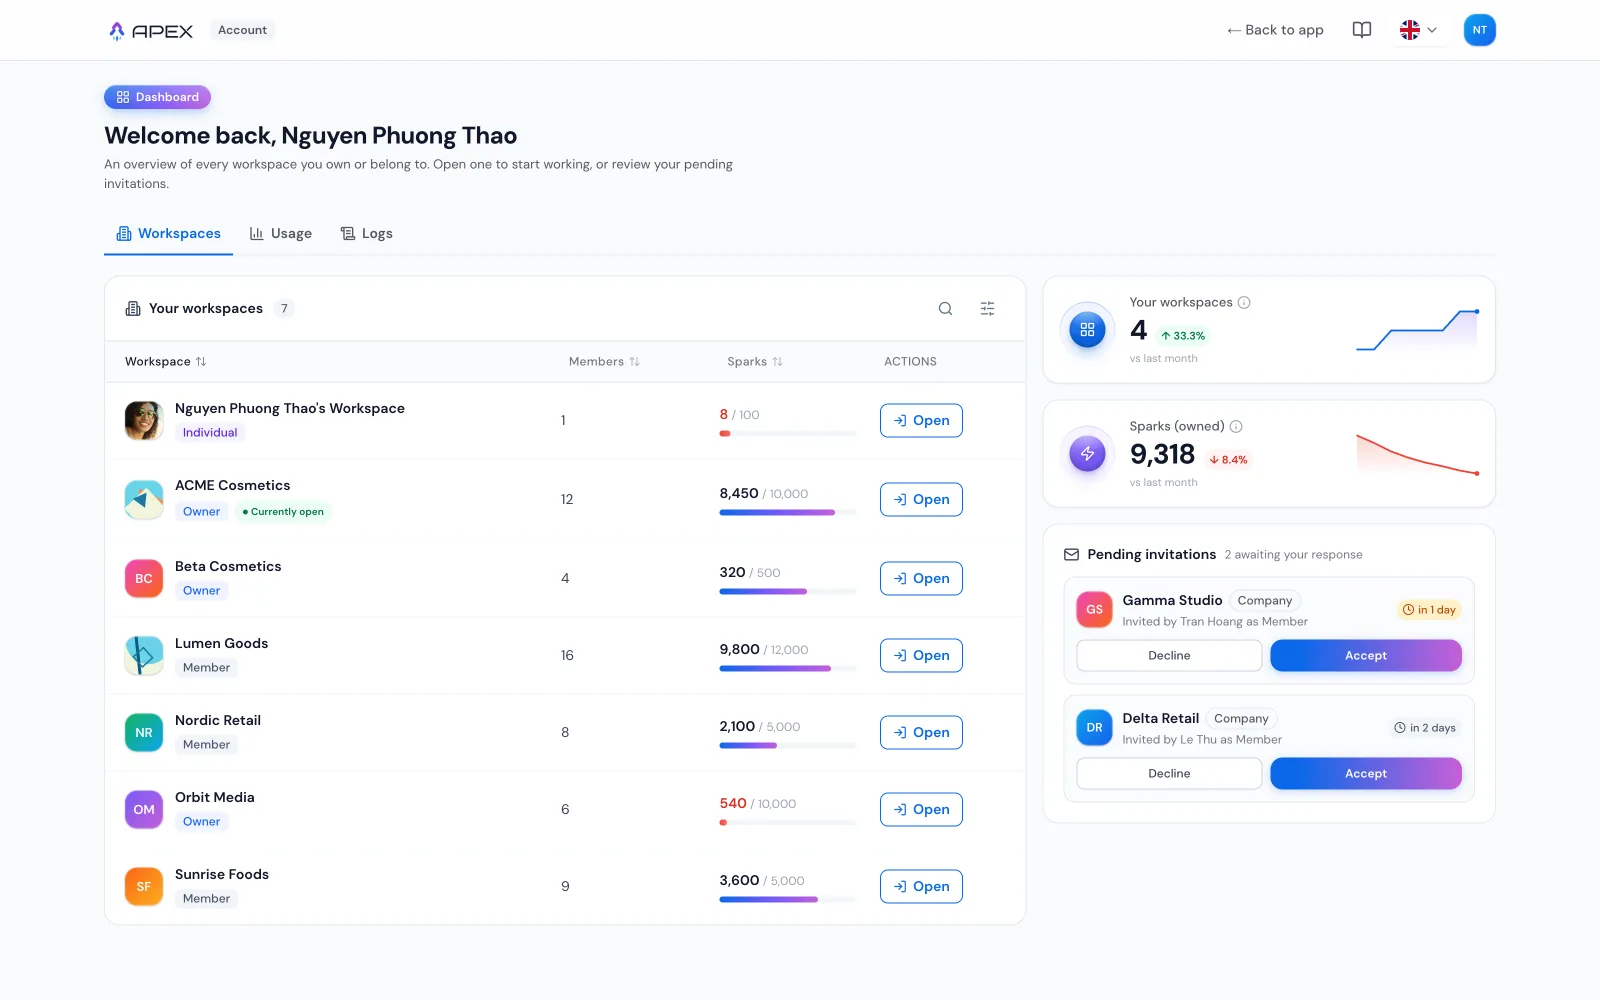1600x1000 pixels.
Task: Switch to the Logs tab
Action: click(366, 233)
